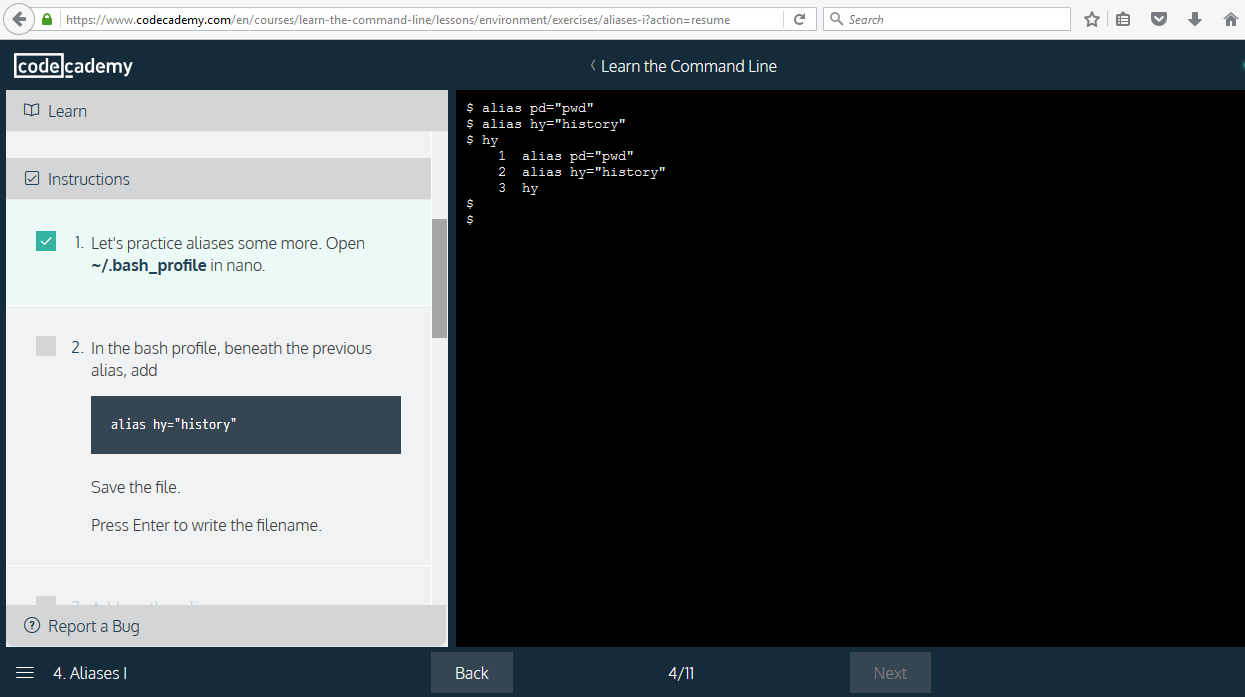The height and width of the screenshot is (697, 1245).
Task: Click the last terminal prompt line
Action: pos(470,220)
